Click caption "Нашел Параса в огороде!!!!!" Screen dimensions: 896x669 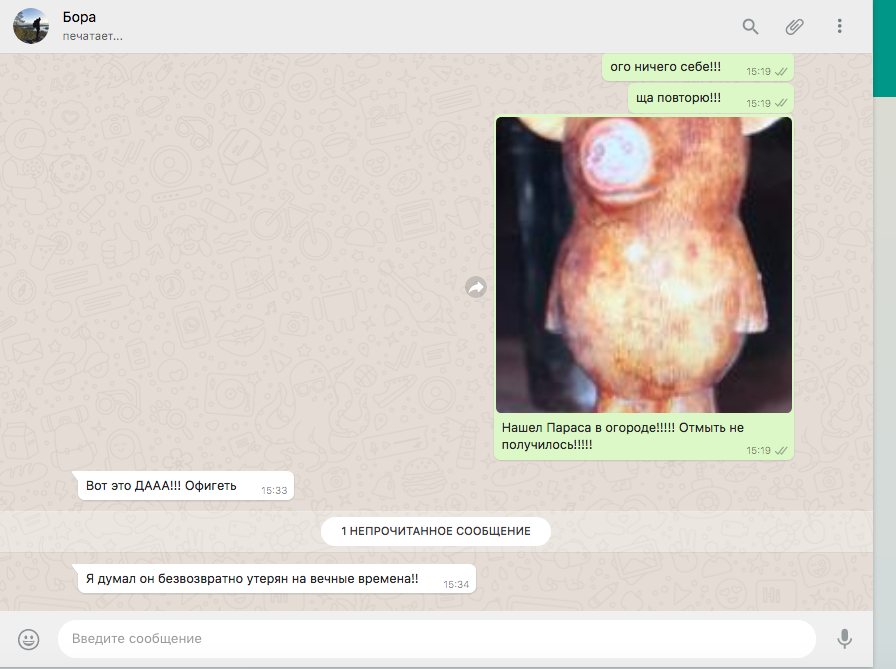[x=588, y=427]
